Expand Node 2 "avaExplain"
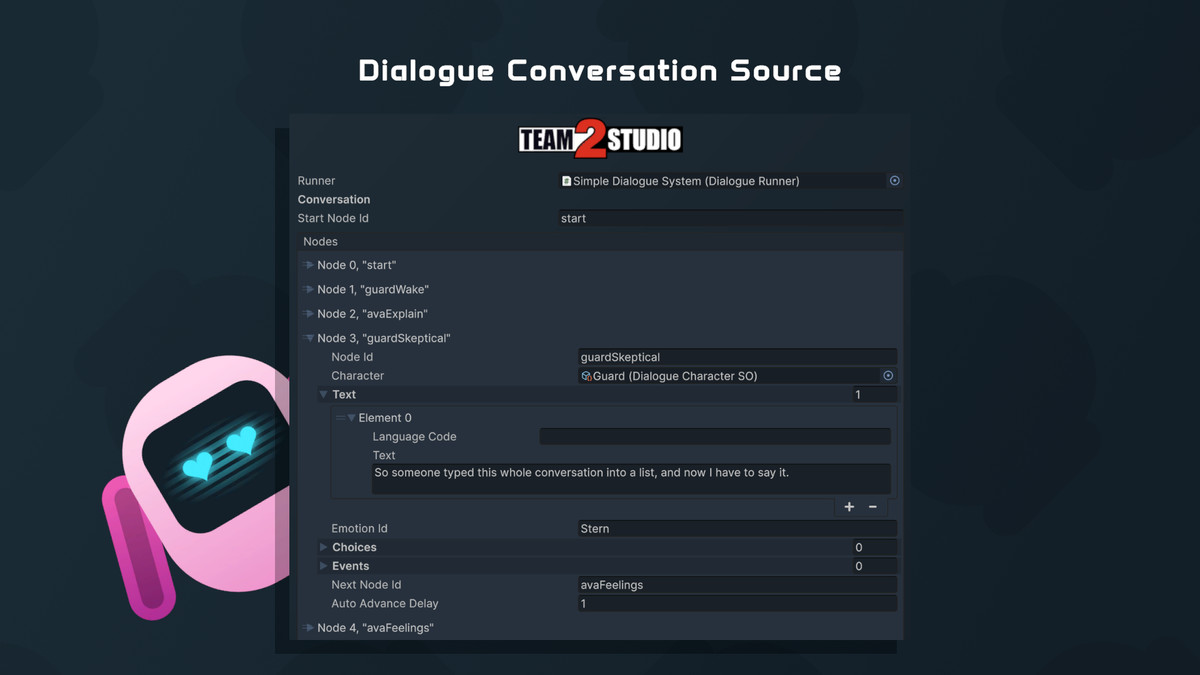The height and width of the screenshot is (675, 1200). coord(309,314)
